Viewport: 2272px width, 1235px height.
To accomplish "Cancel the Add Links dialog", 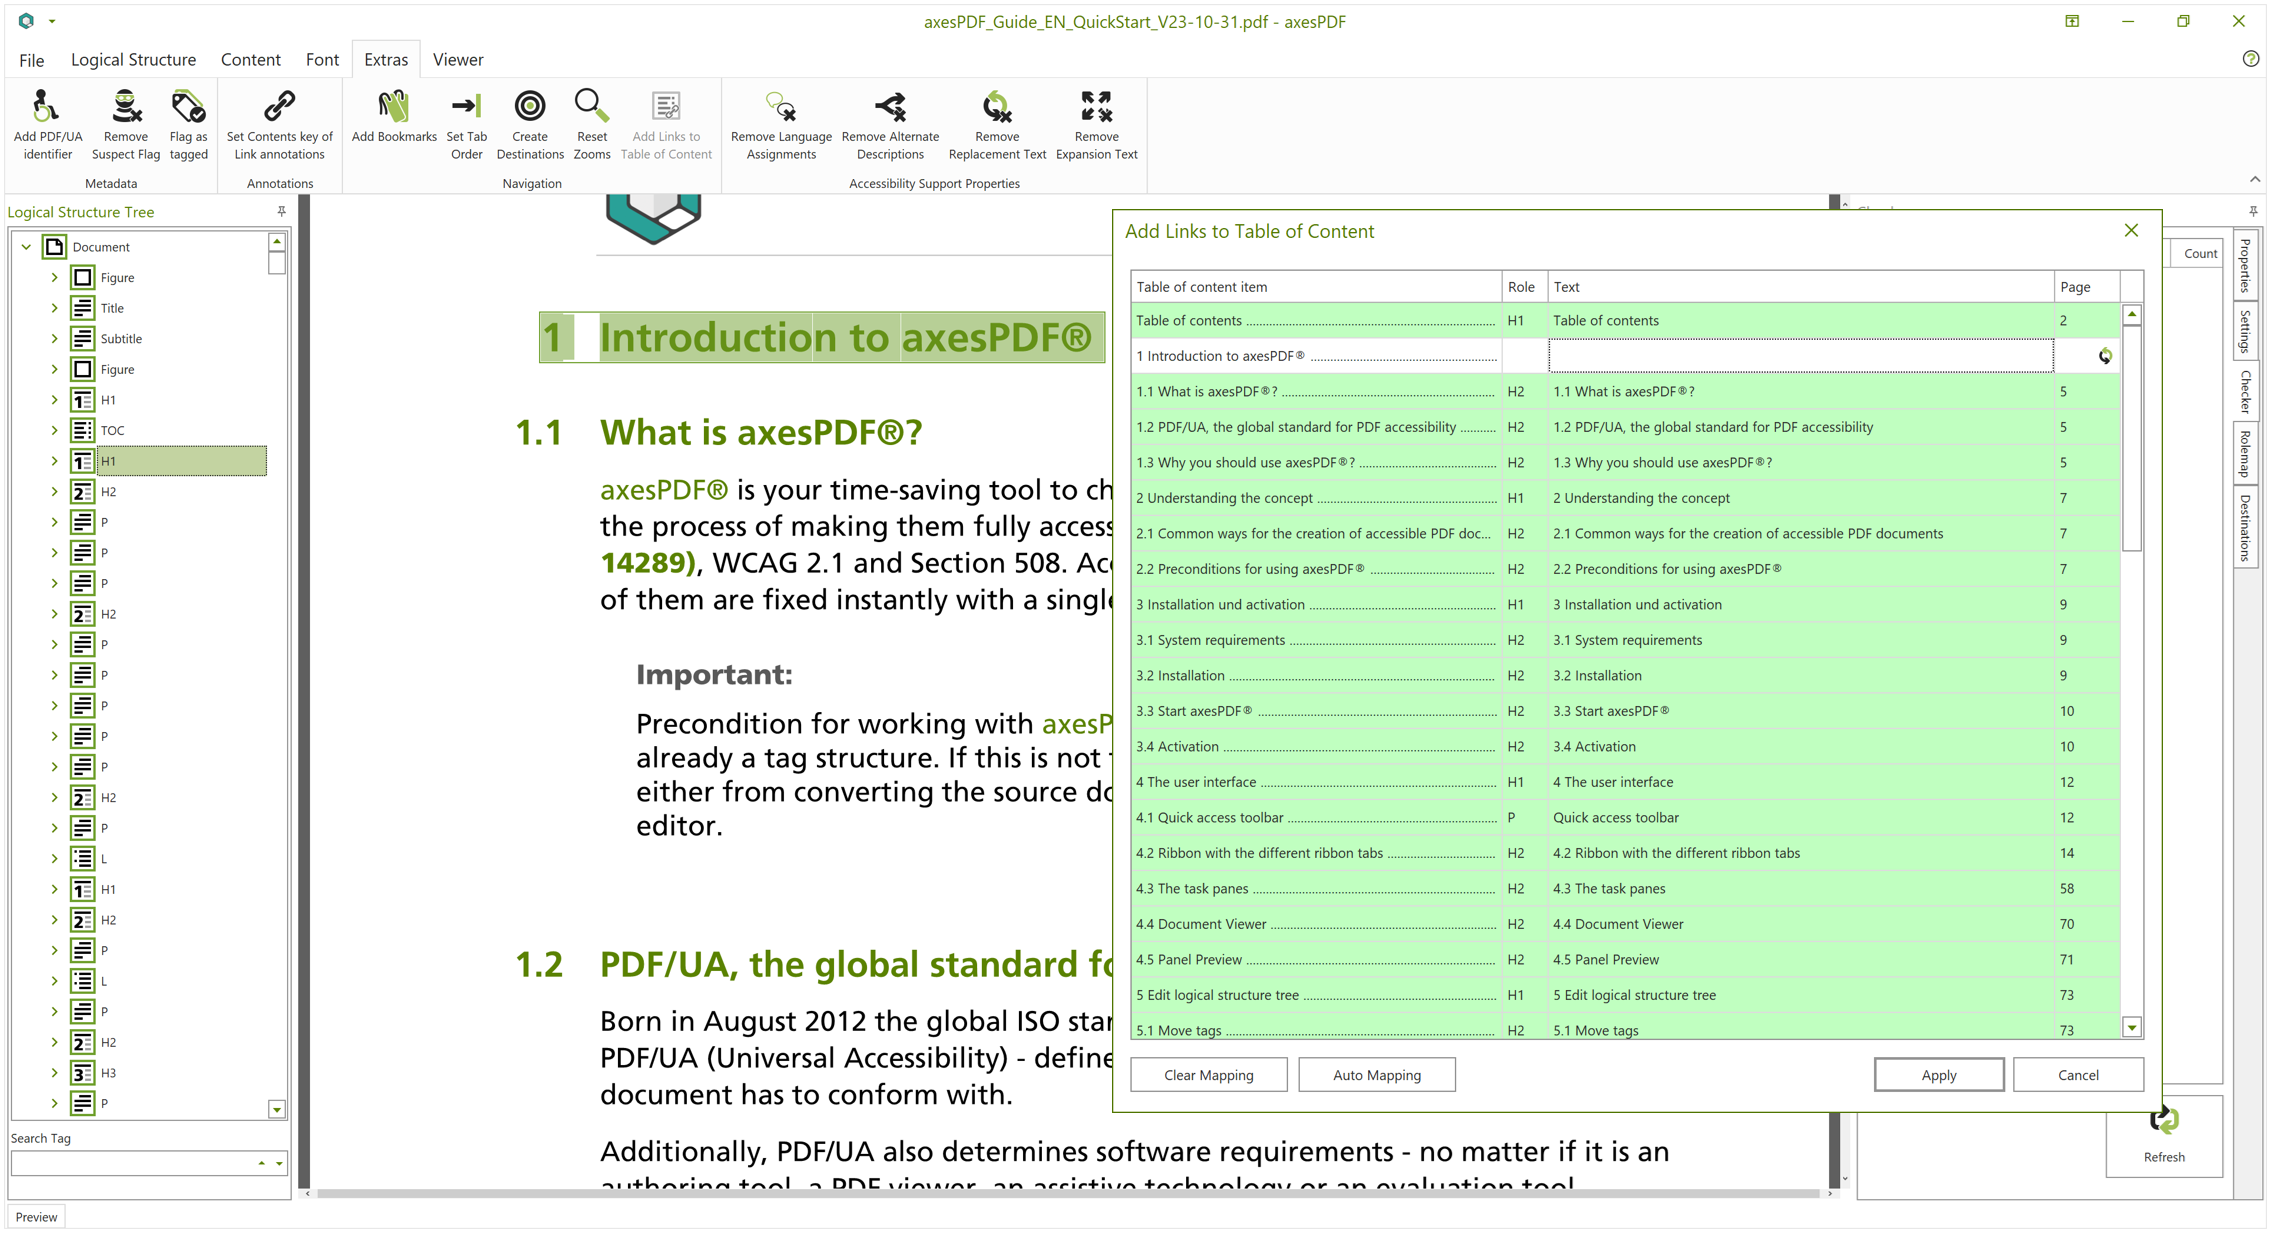I will click(x=2078, y=1075).
